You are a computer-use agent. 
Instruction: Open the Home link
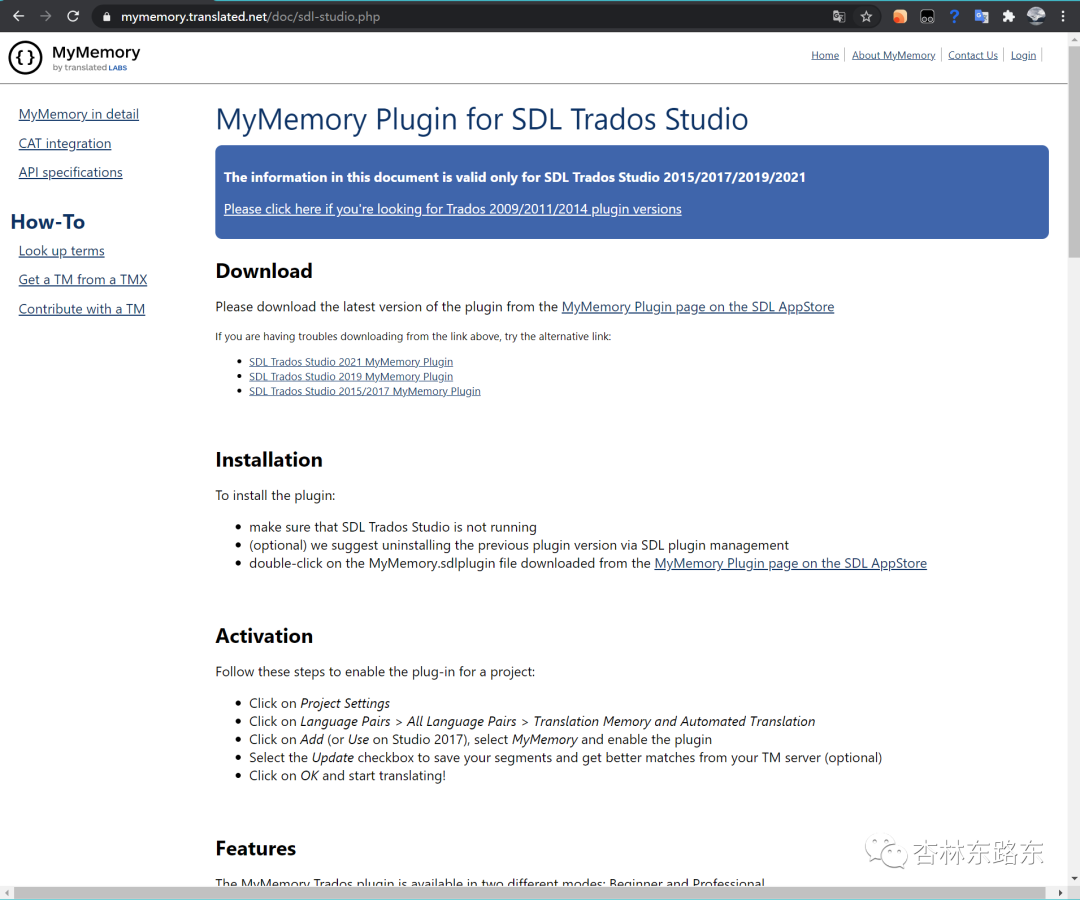[x=824, y=55]
